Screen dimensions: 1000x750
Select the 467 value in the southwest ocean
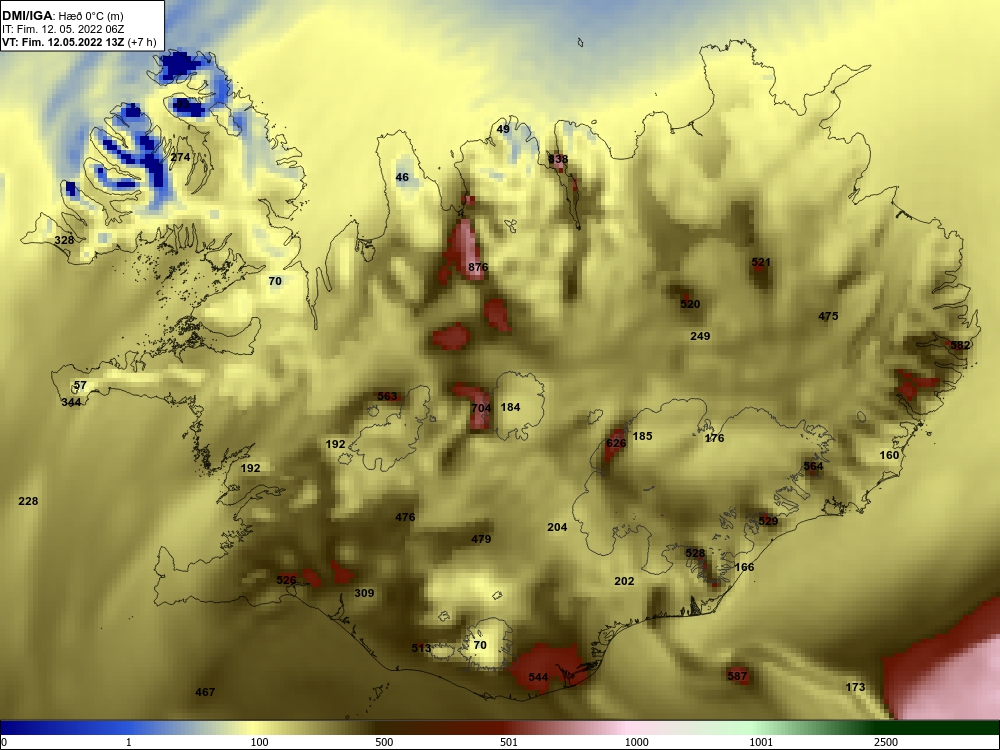click(205, 692)
